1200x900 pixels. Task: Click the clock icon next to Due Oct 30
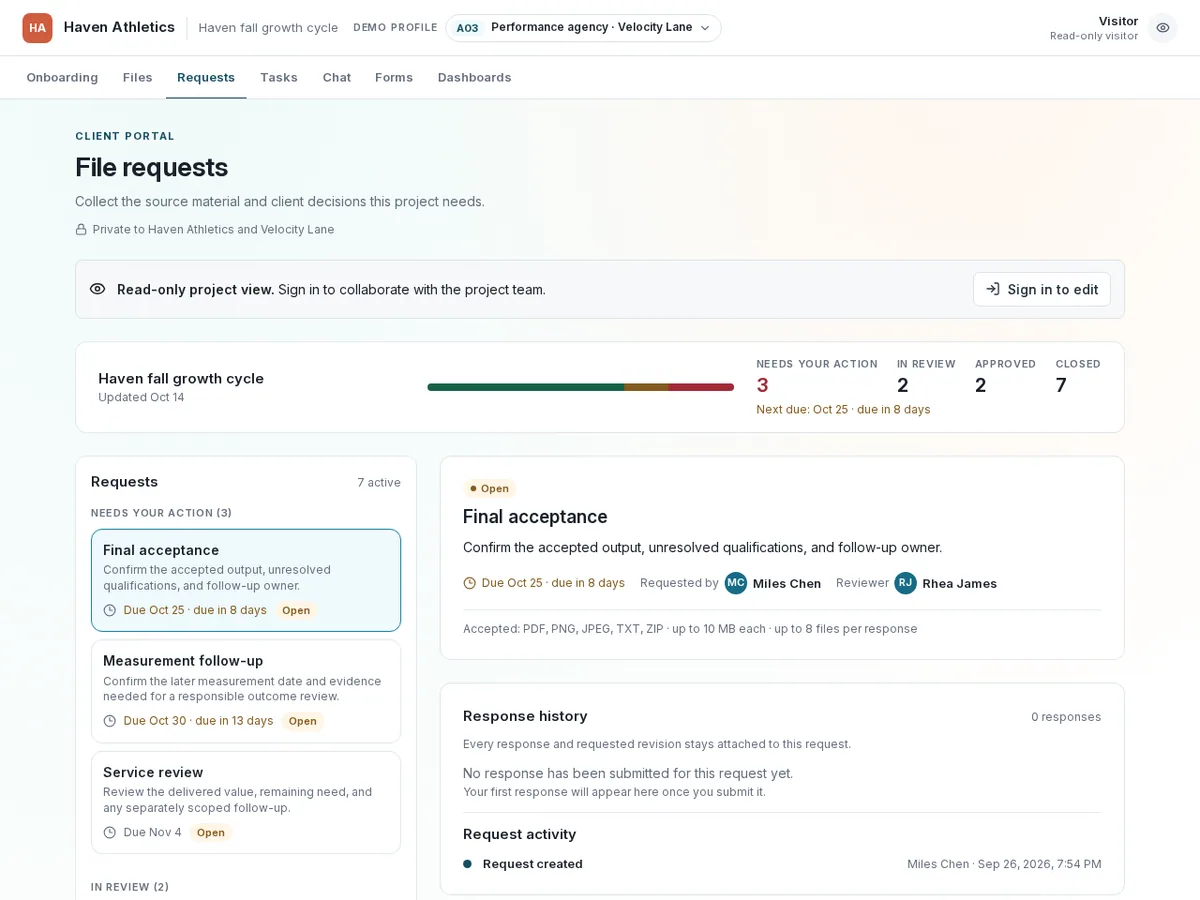(110, 721)
